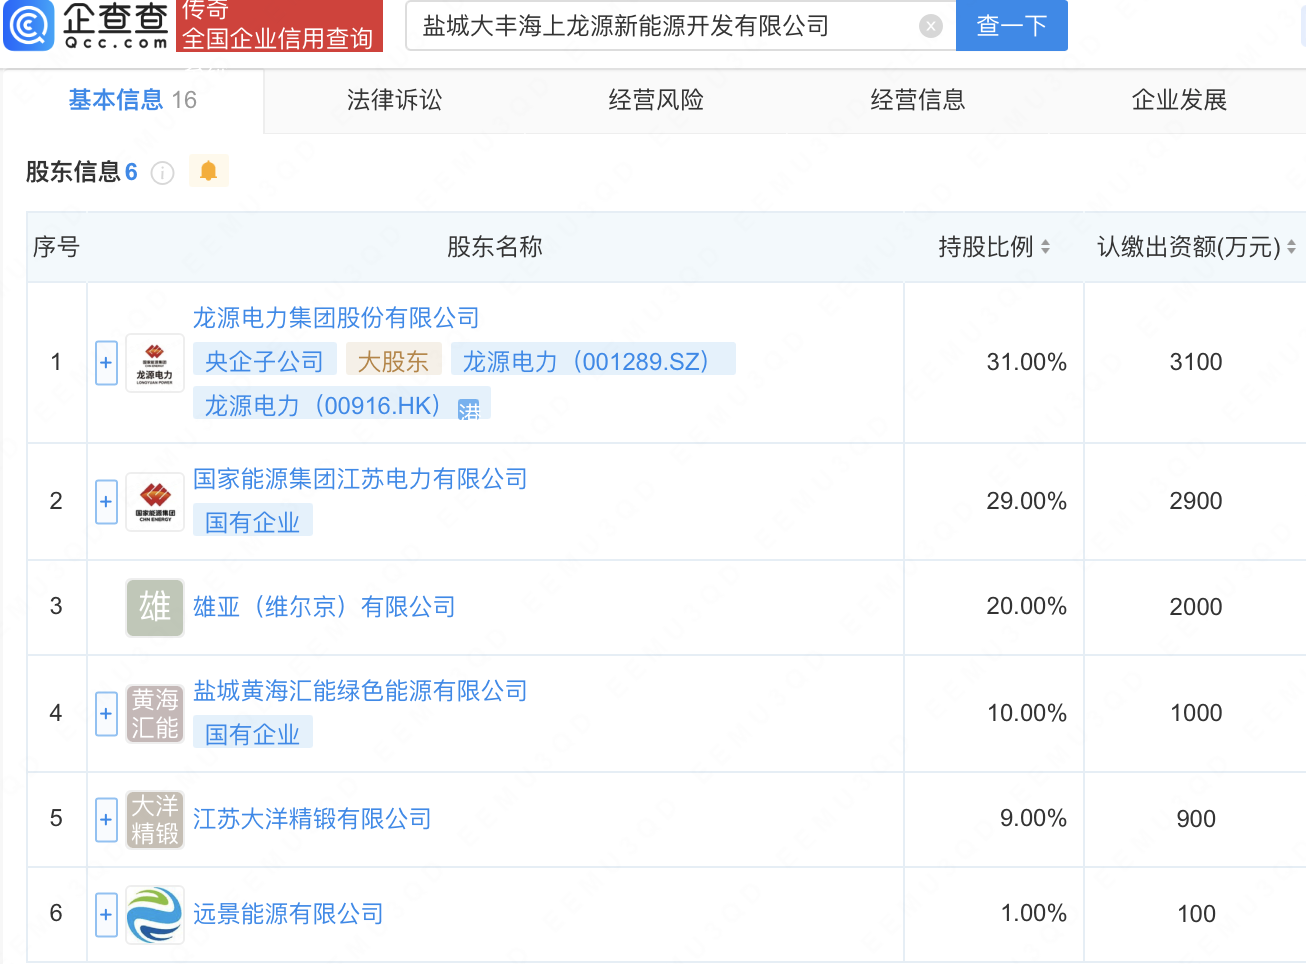Click CHN Energy company logo
This screenshot has height=964, width=1306.
tap(155, 501)
